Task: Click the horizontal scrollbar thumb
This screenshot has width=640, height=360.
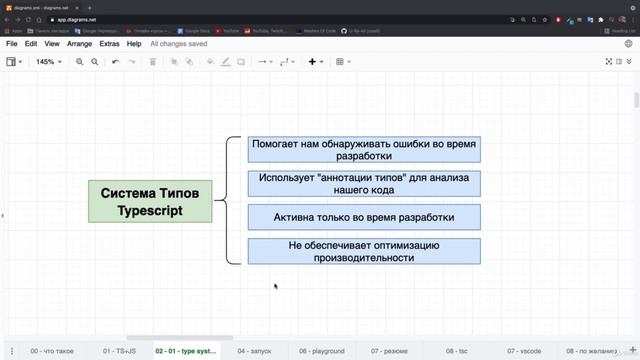Action: point(180,338)
